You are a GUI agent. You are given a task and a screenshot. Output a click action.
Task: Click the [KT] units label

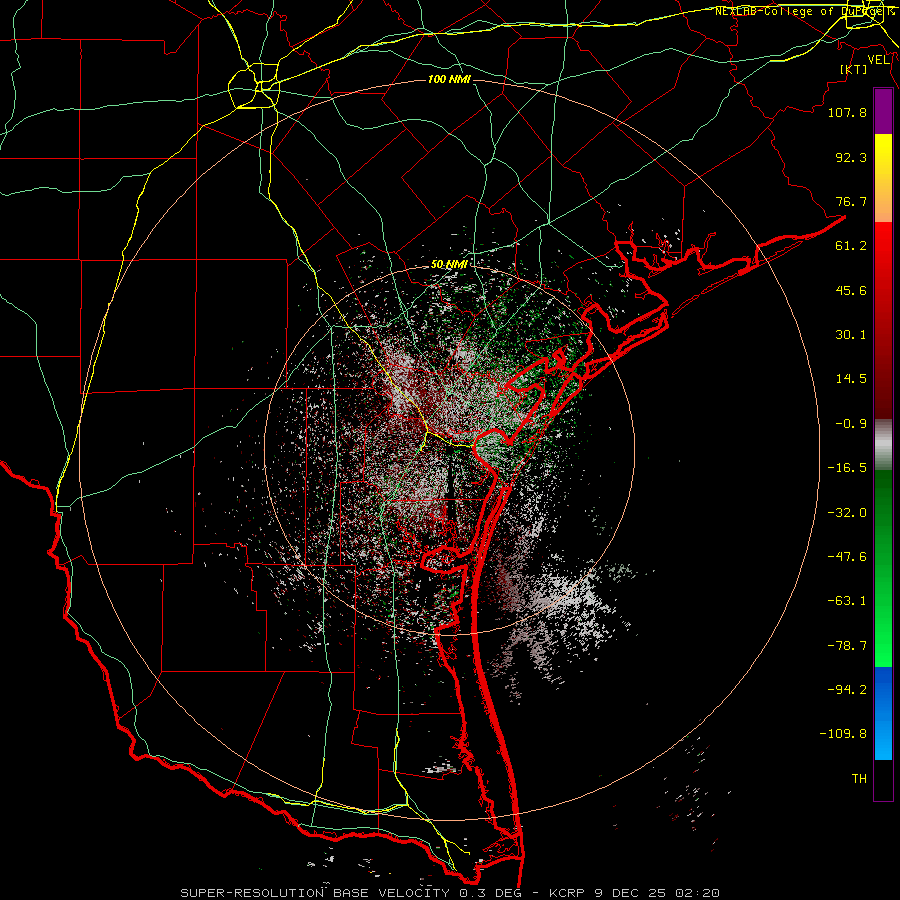854,69
